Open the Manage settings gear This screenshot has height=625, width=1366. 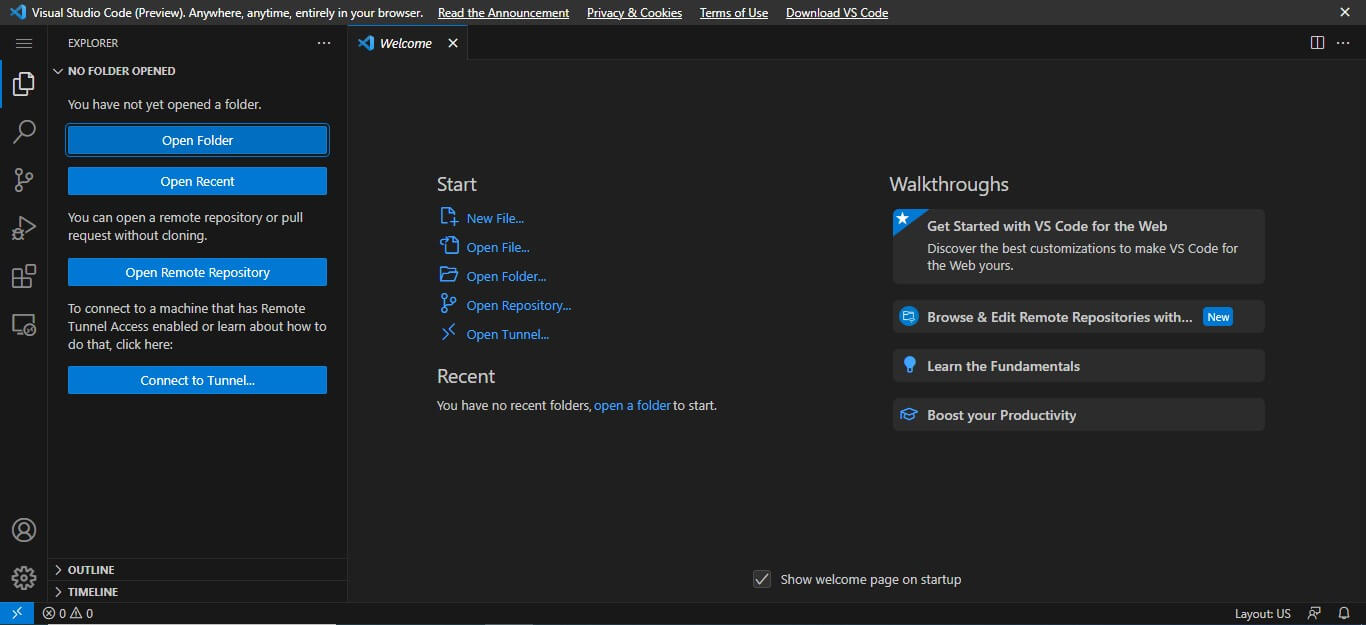point(24,577)
